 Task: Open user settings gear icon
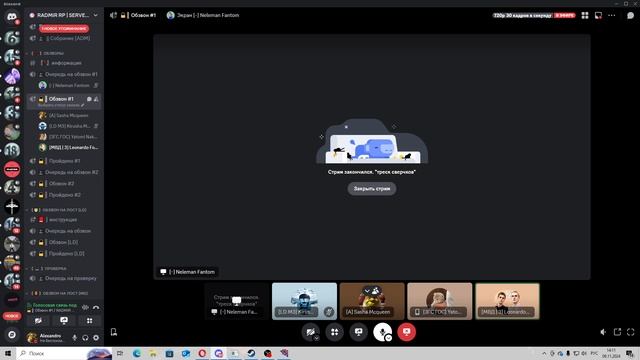coord(96,338)
